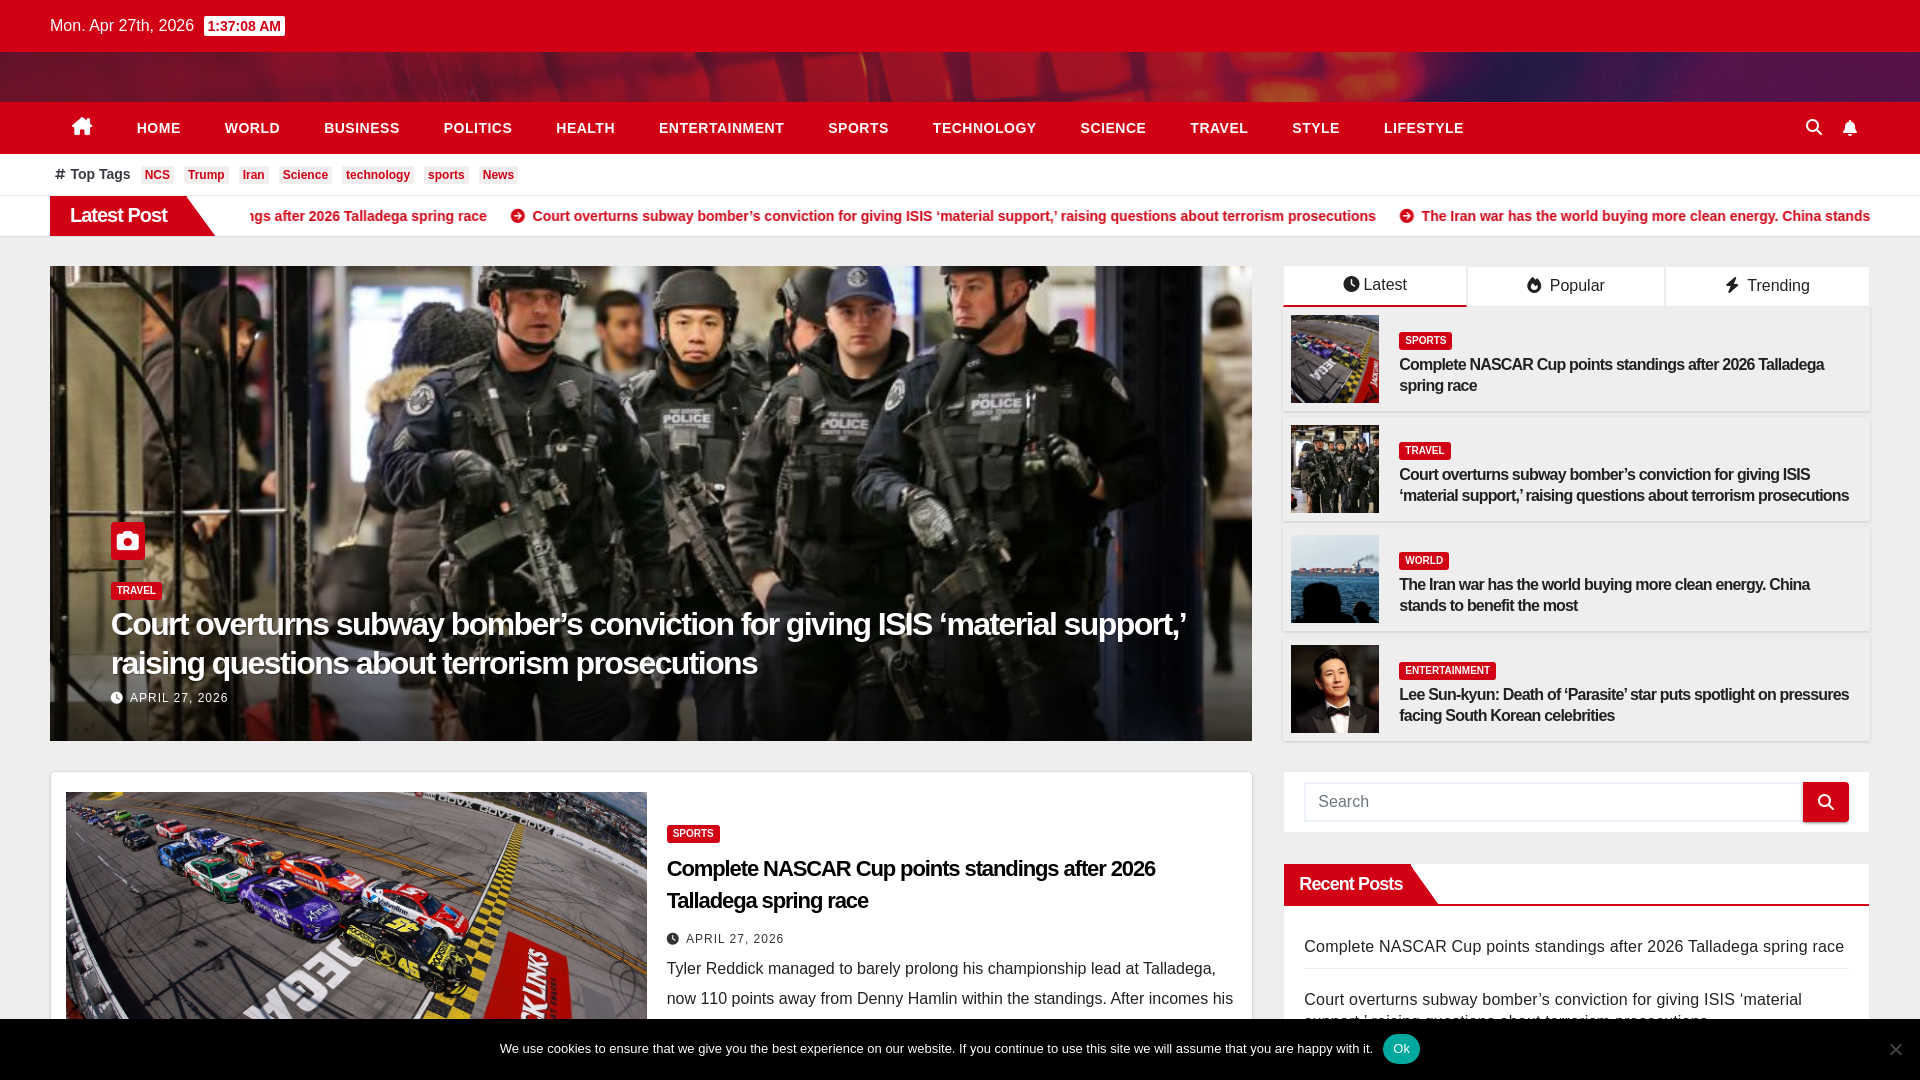Image resolution: width=1920 pixels, height=1080 pixels.
Task: Open the police officers thumbnail in sidebar
Action: click(x=1335, y=469)
